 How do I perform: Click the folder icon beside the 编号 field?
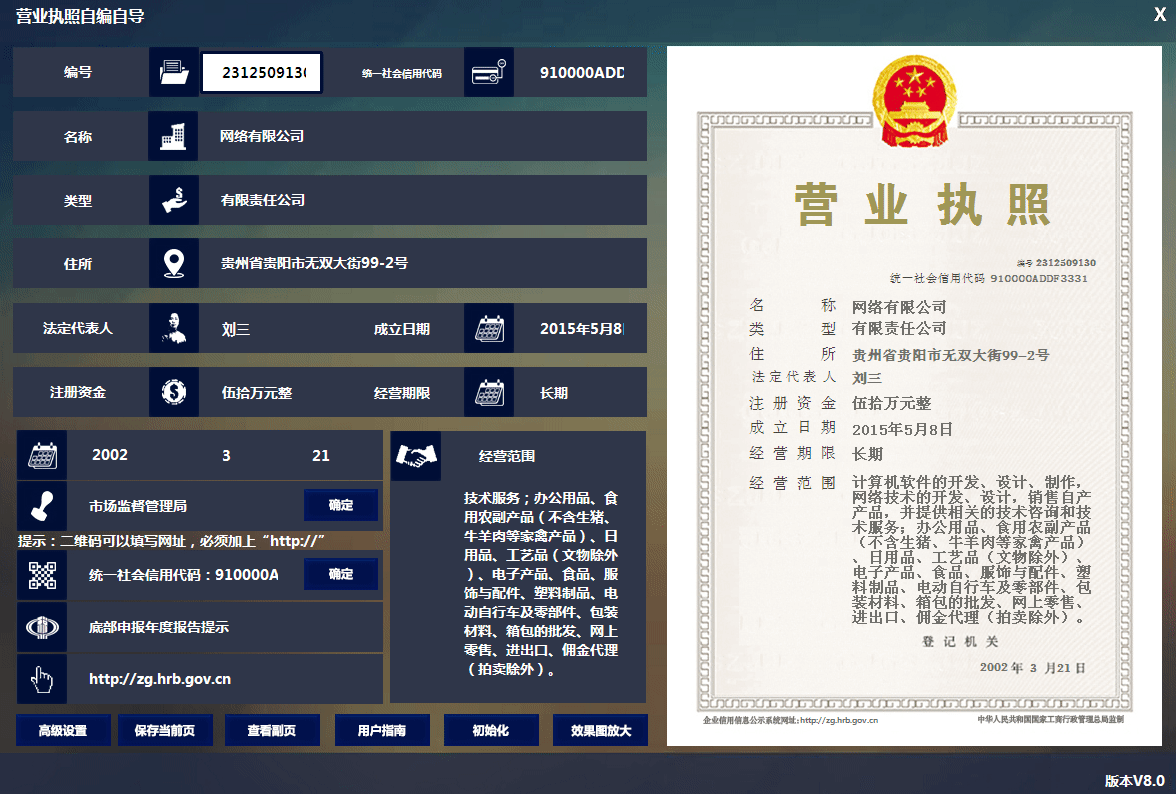click(x=172, y=71)
